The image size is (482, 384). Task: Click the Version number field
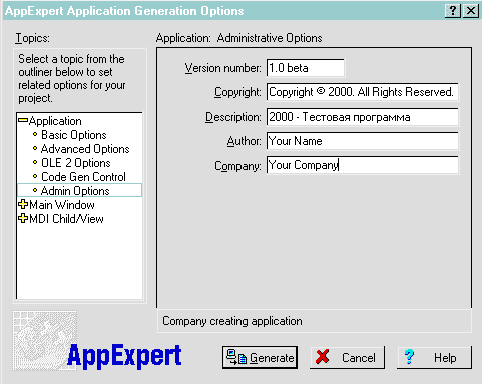pyautogui.click(x=306, y=68)
